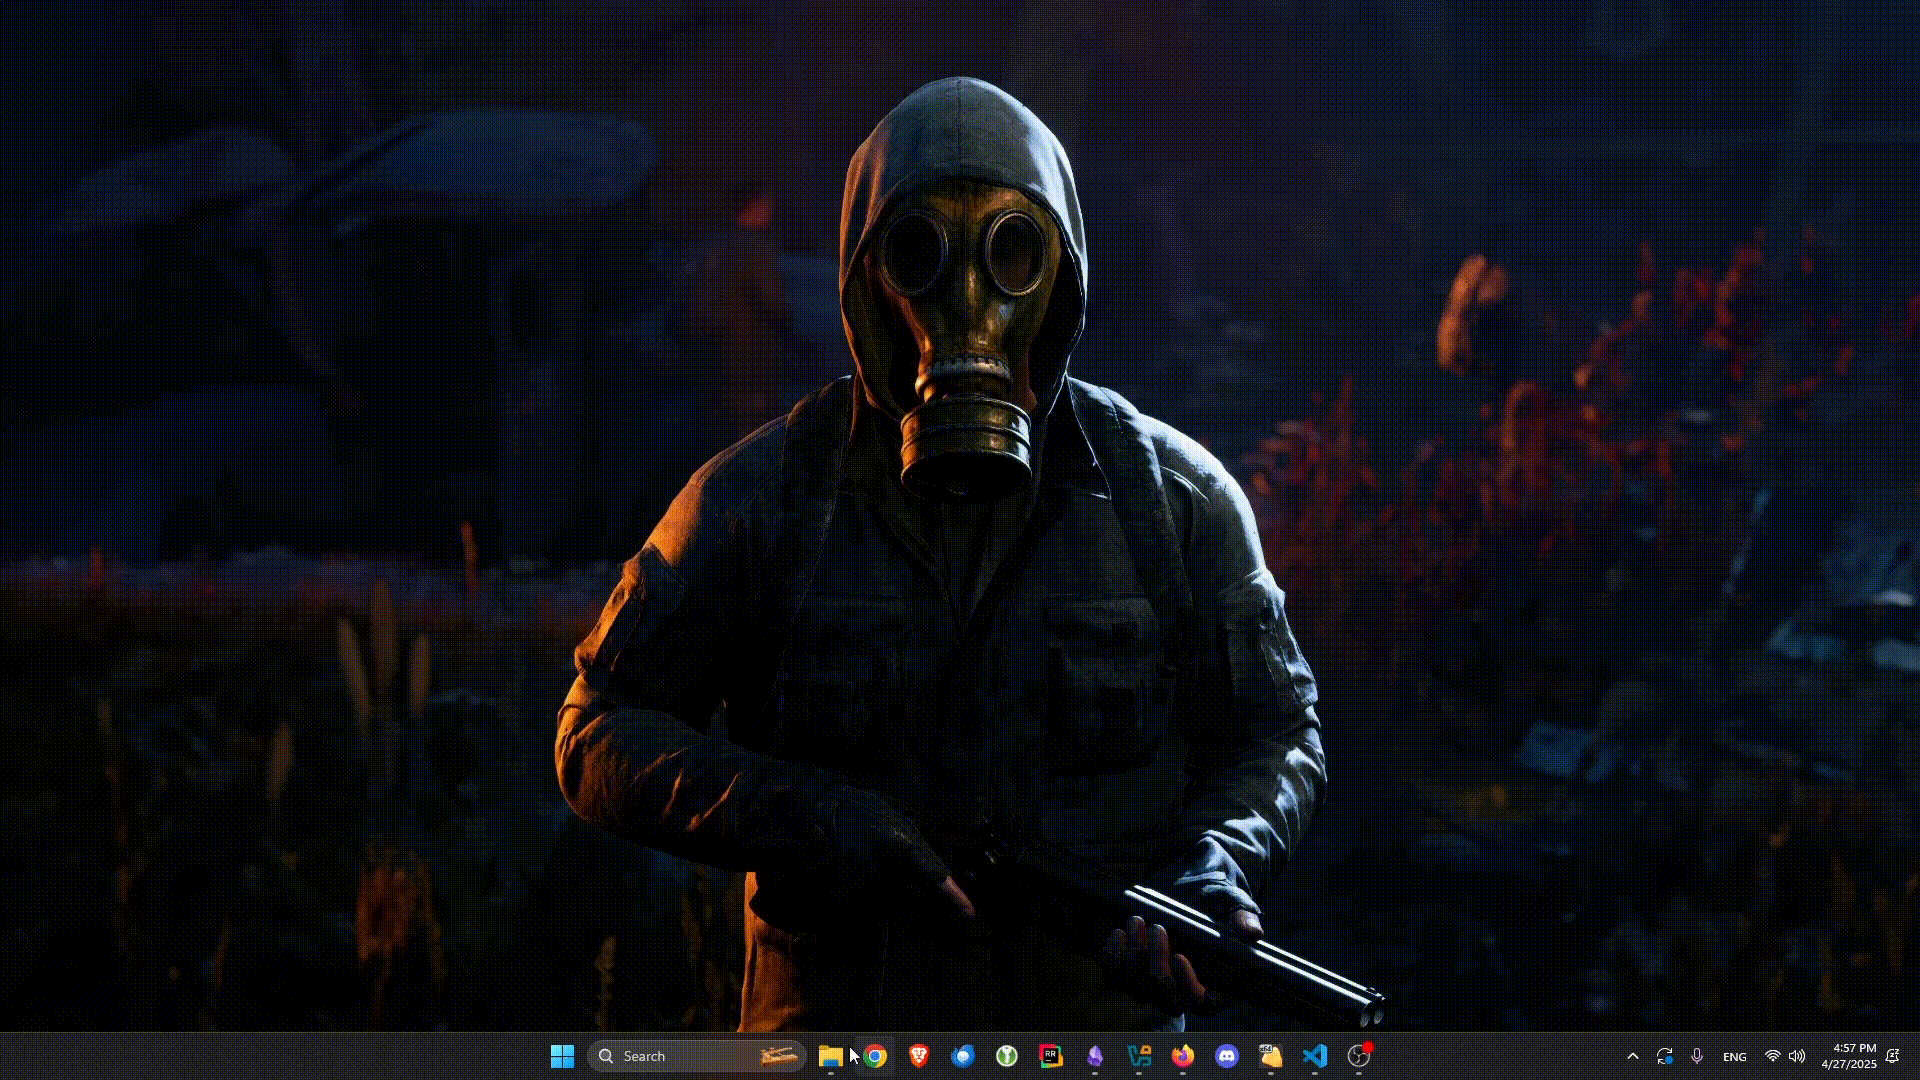Open the green key app in the taskbar
Screen dimensions: 1920x1080
[x=1006, y=1056]
